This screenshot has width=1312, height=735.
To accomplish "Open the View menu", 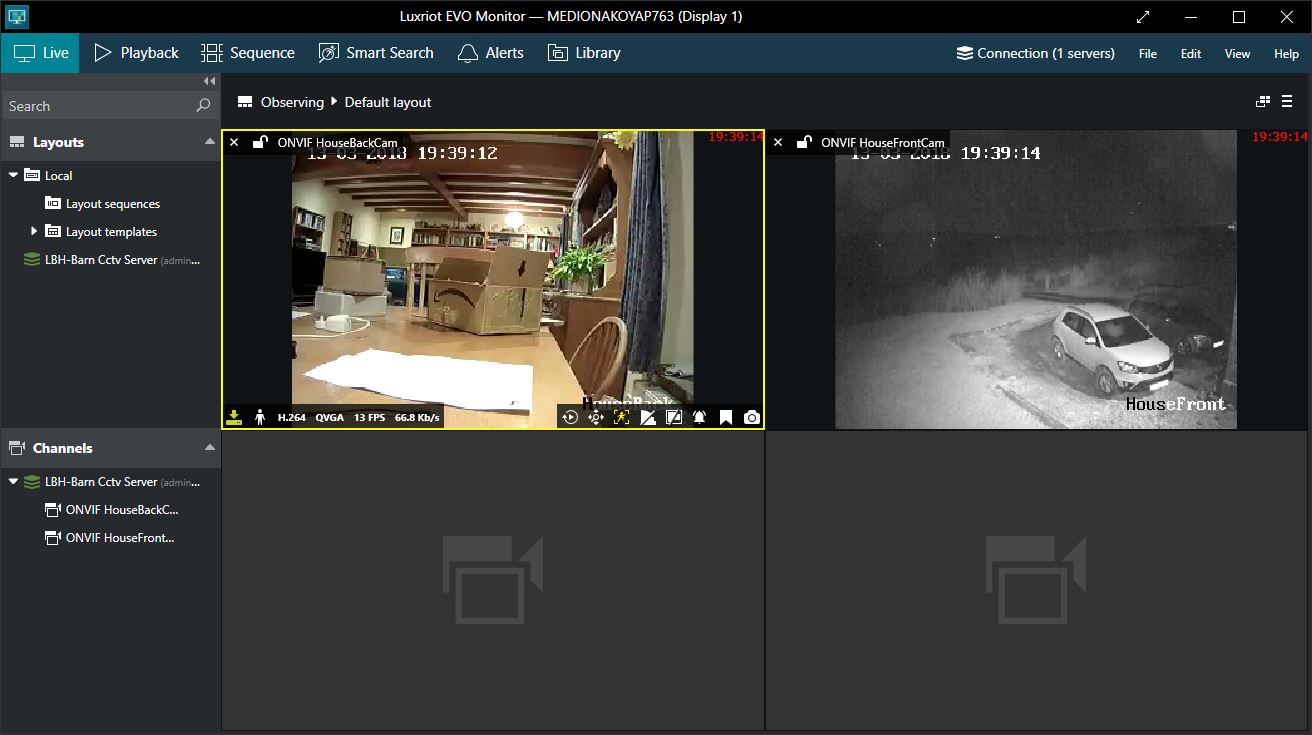I will click(x=1237, y=53).
